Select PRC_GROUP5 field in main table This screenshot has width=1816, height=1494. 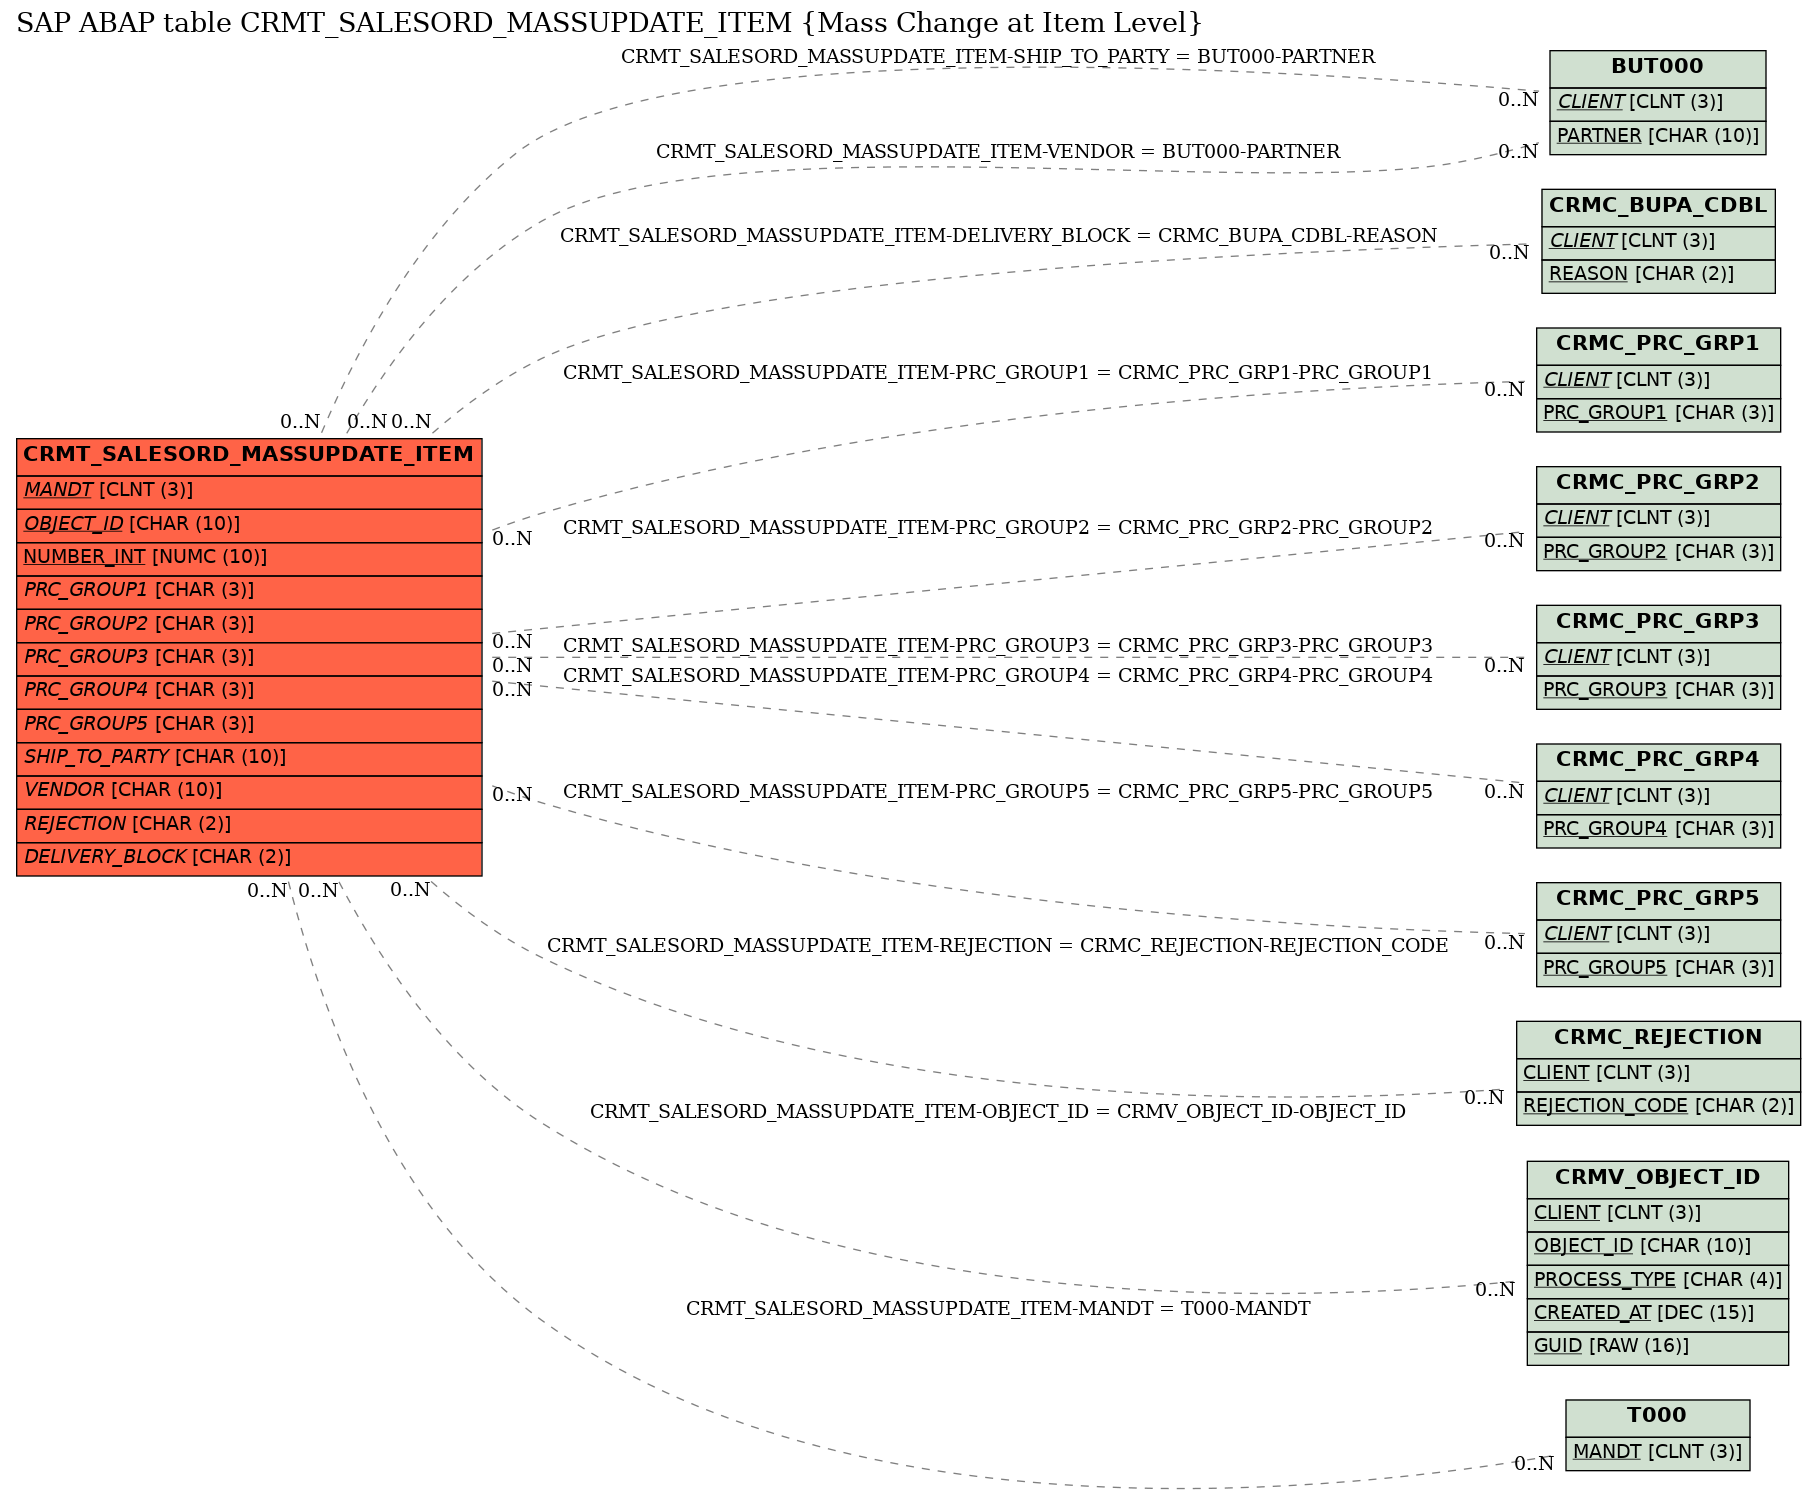pos(249,725)
